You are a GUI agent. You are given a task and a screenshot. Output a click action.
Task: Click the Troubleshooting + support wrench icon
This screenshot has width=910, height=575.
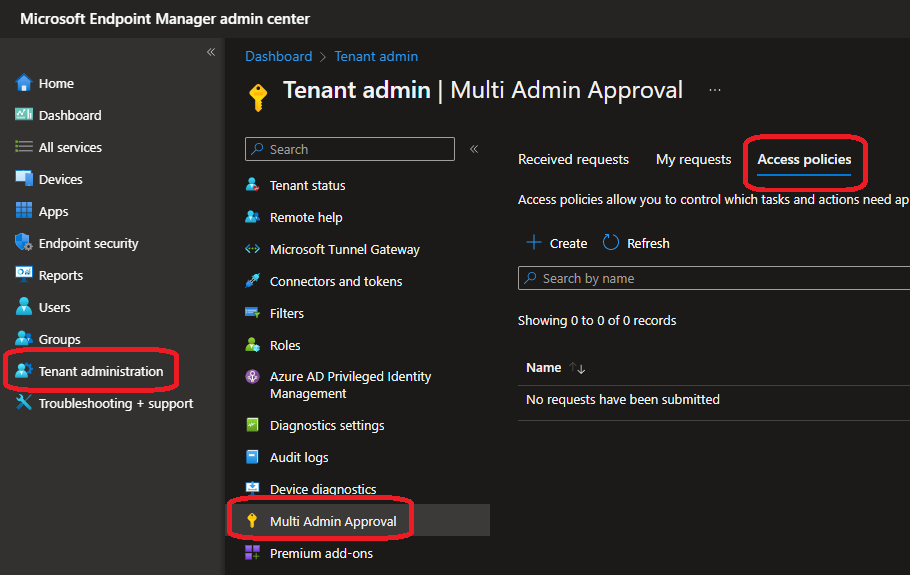click(24, 403)
